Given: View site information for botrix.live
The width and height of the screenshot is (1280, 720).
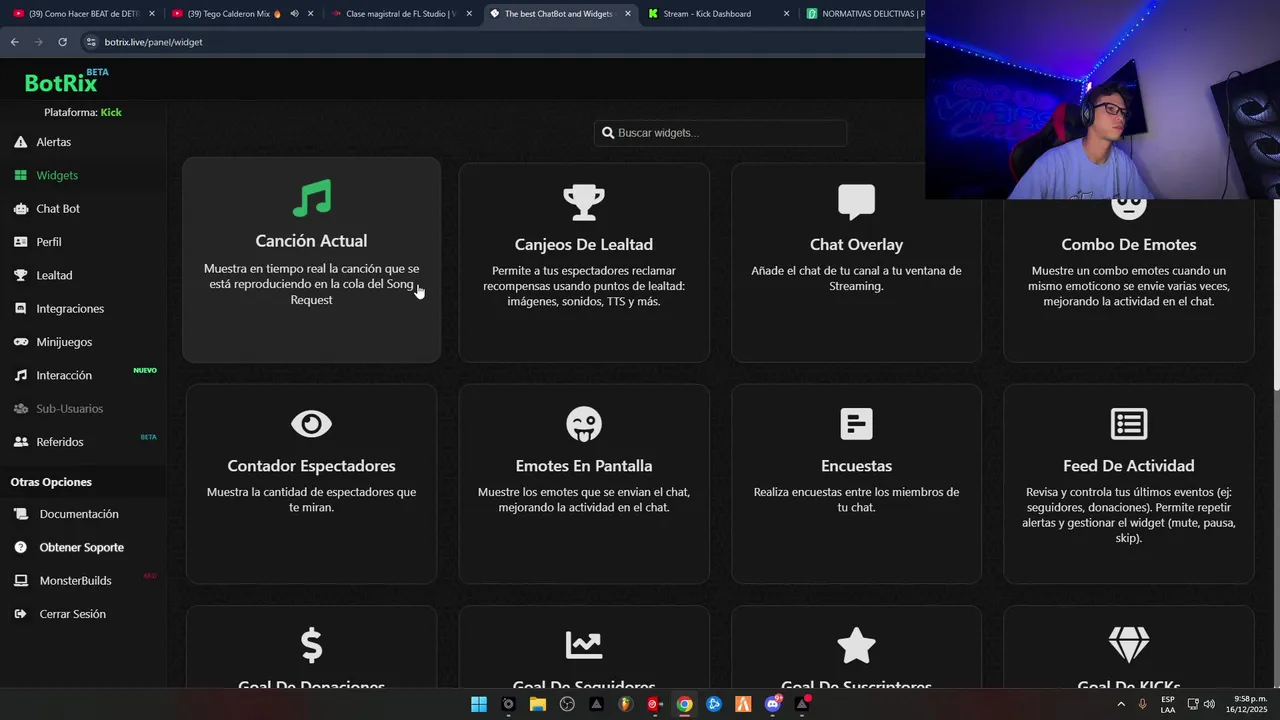Looking at the screenshot, I should click(91, 42).
